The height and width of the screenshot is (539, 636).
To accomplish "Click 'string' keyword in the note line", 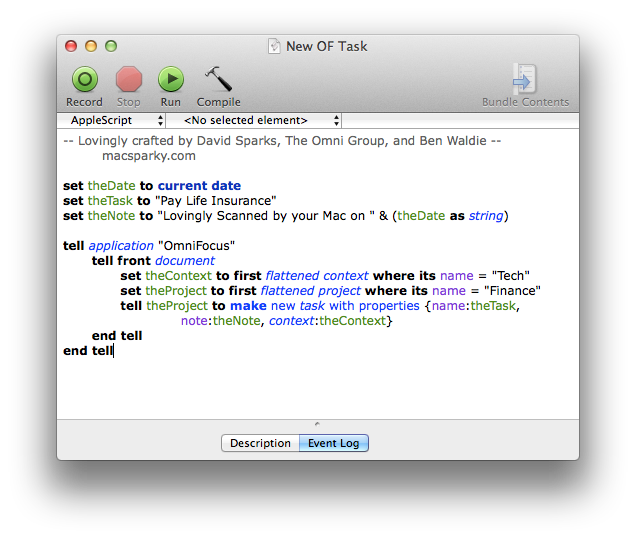I will tap(486, 216).
